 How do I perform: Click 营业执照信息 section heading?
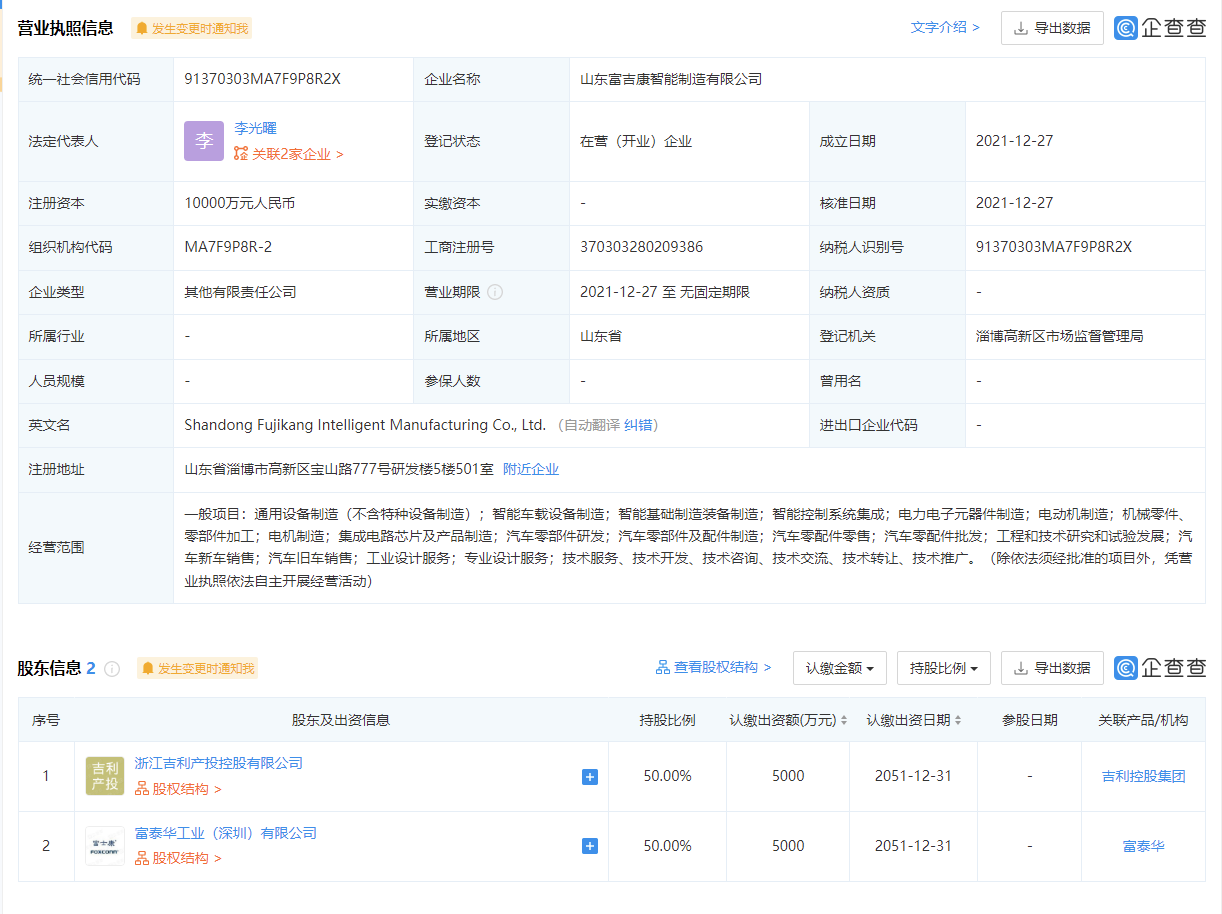point(66,28)
